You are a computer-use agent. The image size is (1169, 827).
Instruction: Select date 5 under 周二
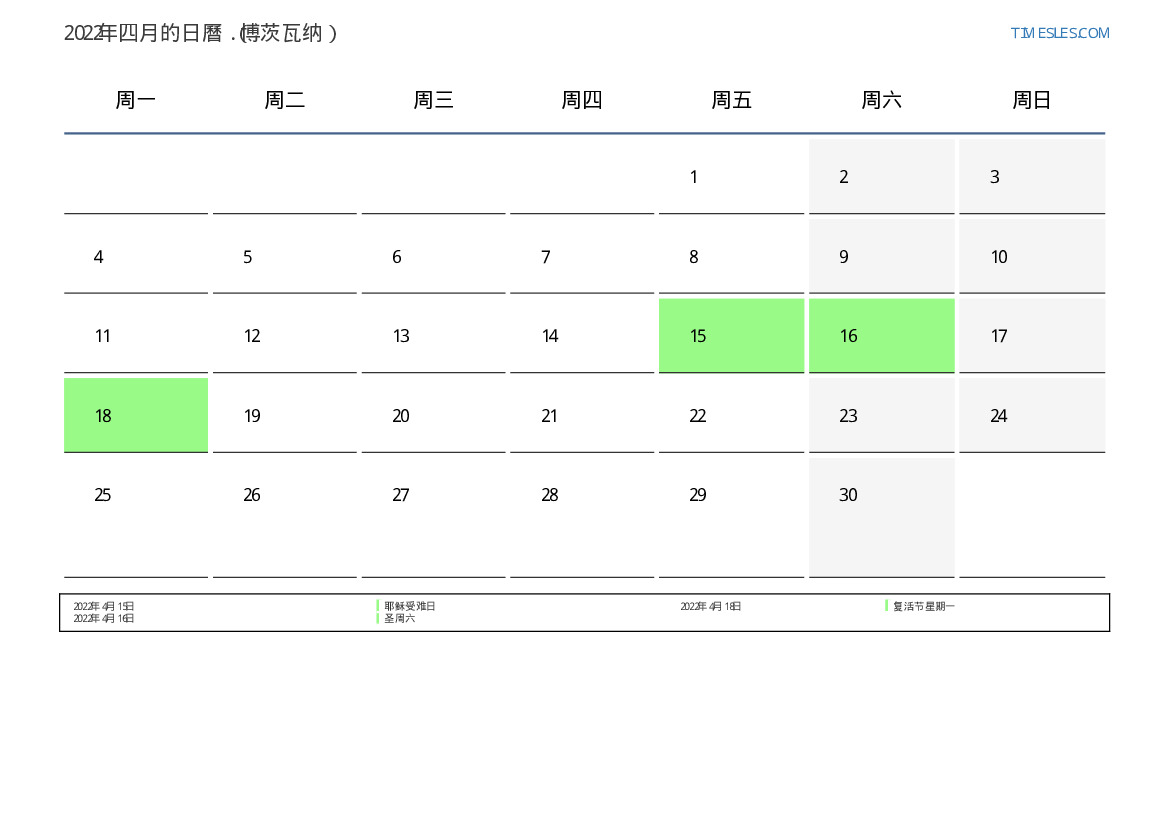[284, 257]
